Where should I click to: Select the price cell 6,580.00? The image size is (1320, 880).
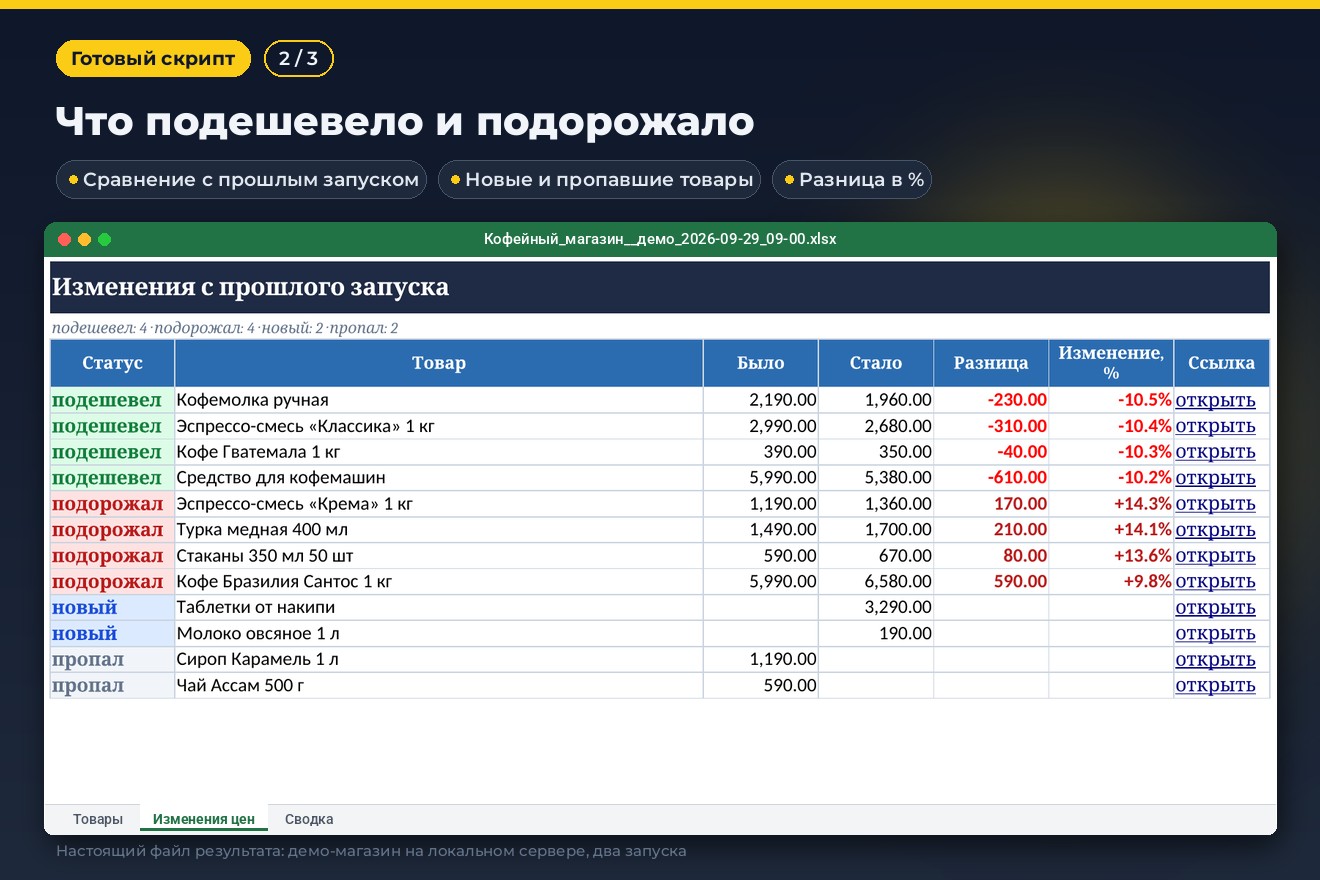pos(876,582)
